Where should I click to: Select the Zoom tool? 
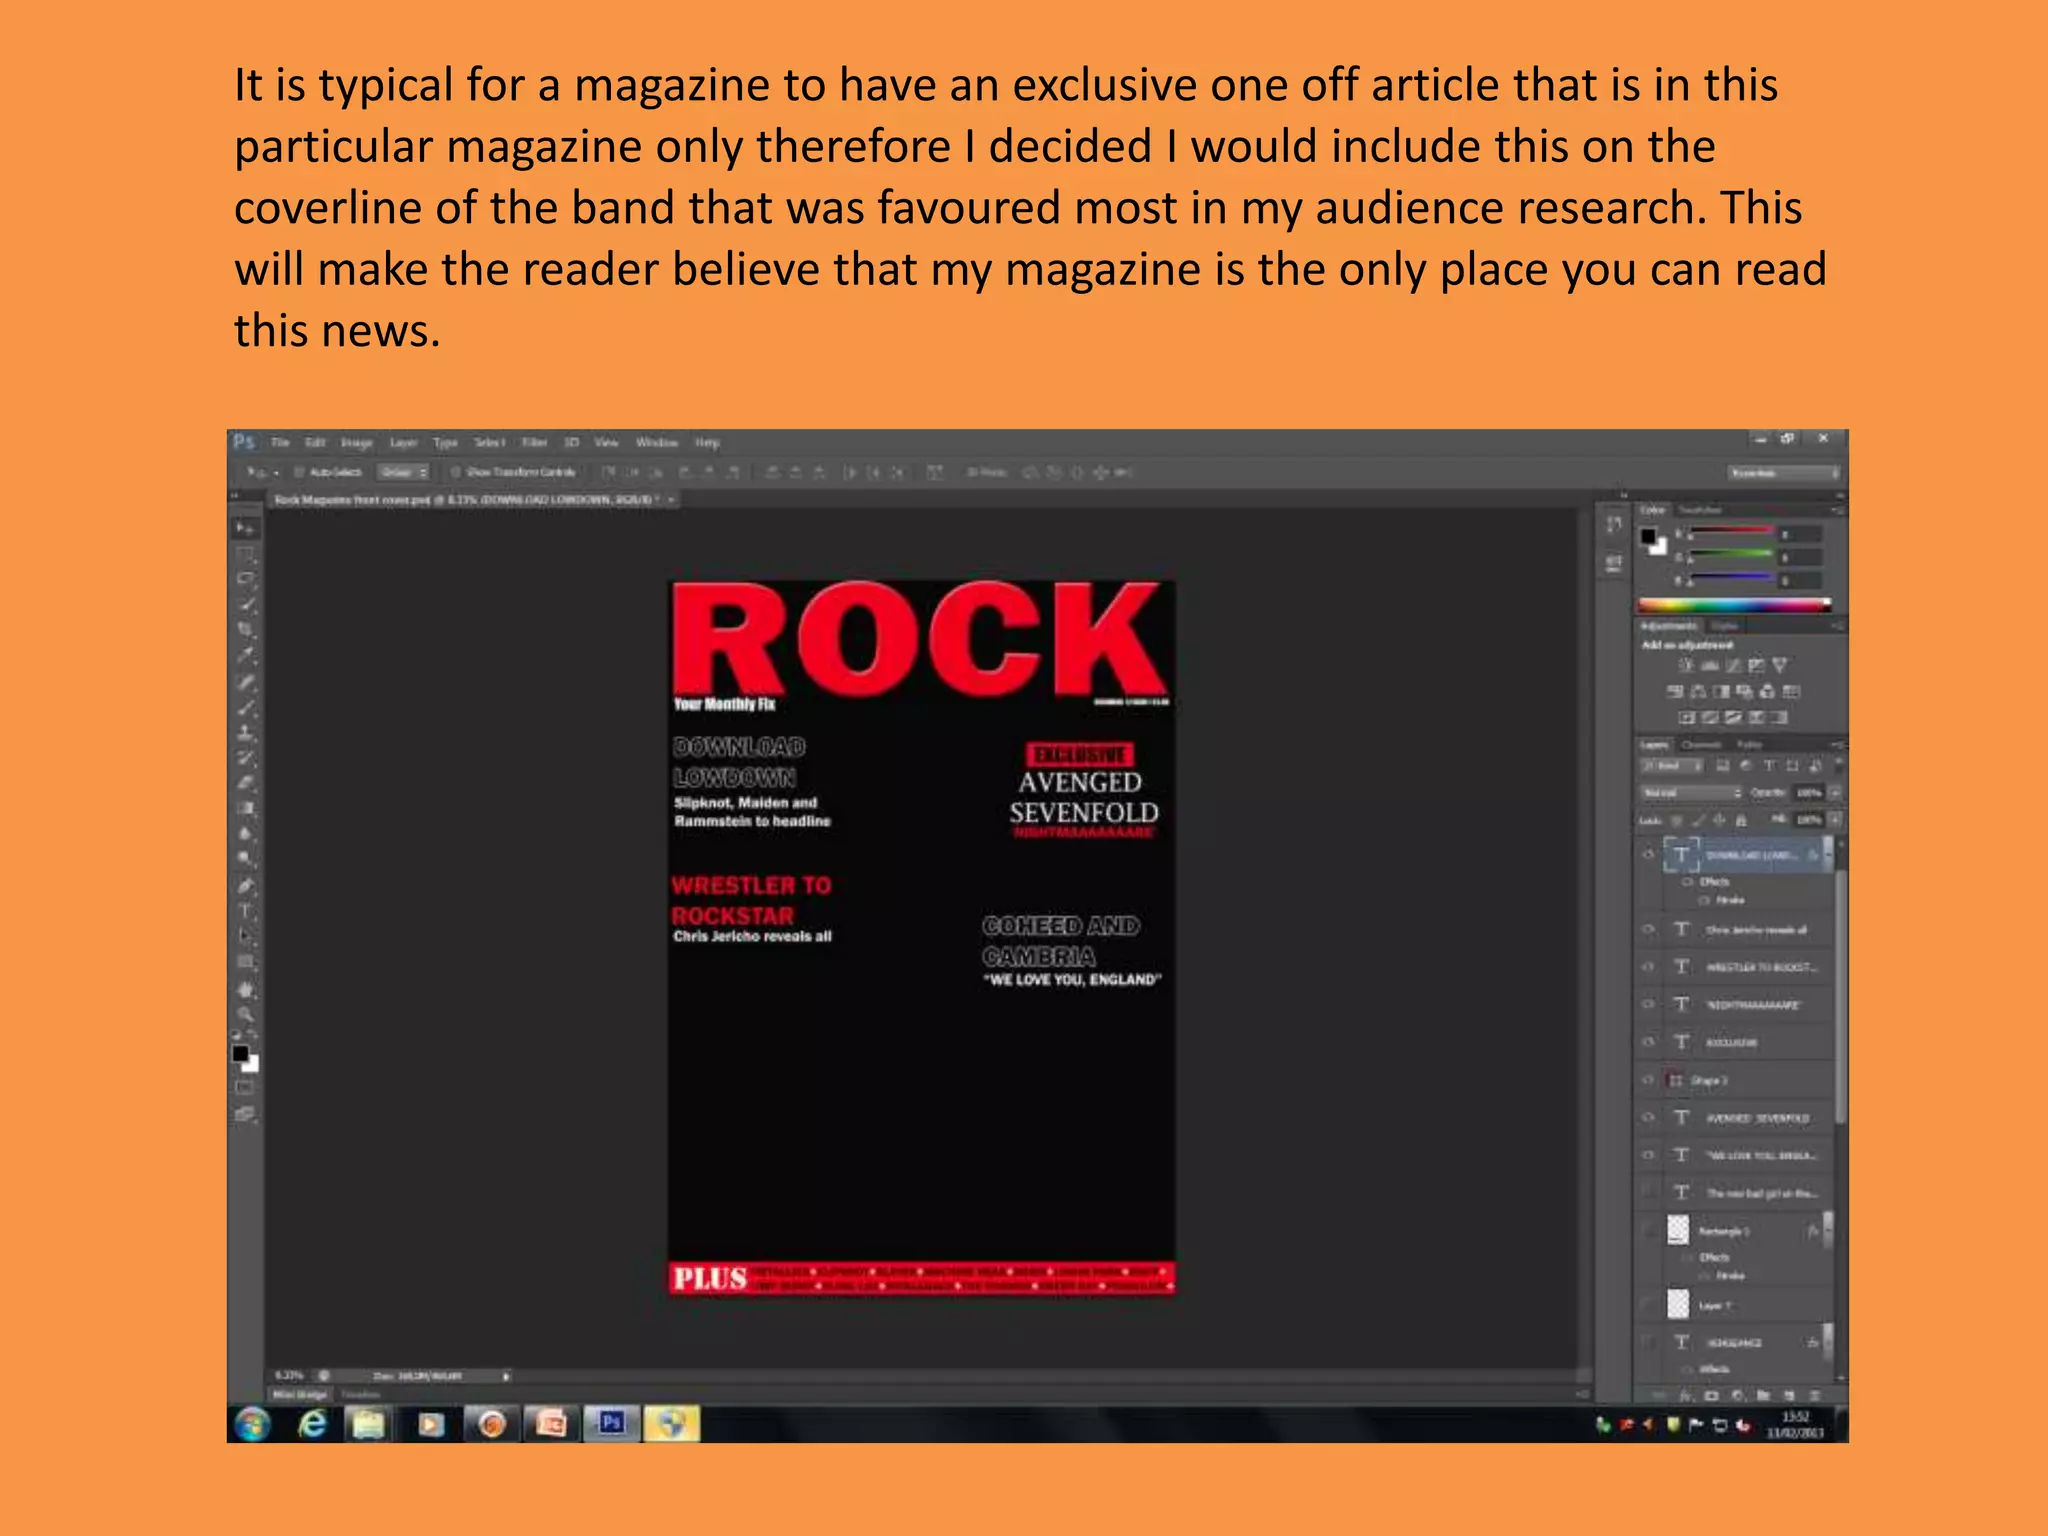[245, 1014]
